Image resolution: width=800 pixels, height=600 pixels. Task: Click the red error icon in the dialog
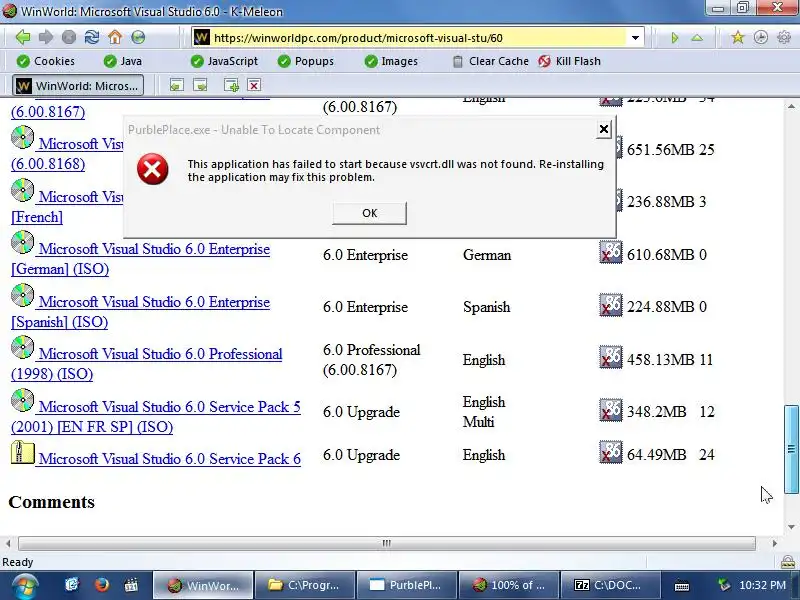(153, 169)
